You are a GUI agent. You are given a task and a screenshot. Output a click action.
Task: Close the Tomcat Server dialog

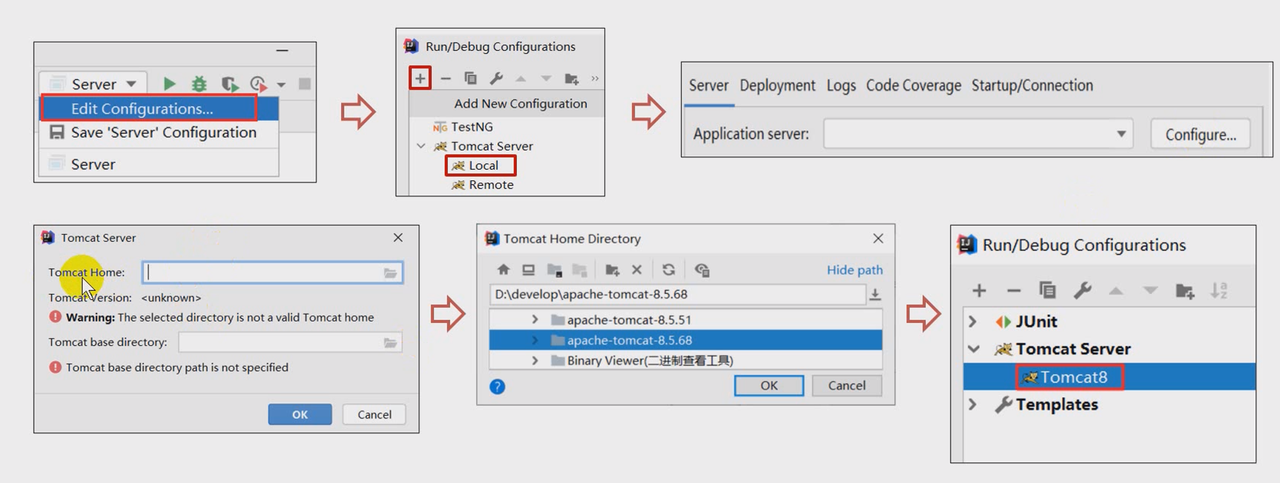click(x=398, y=238)
